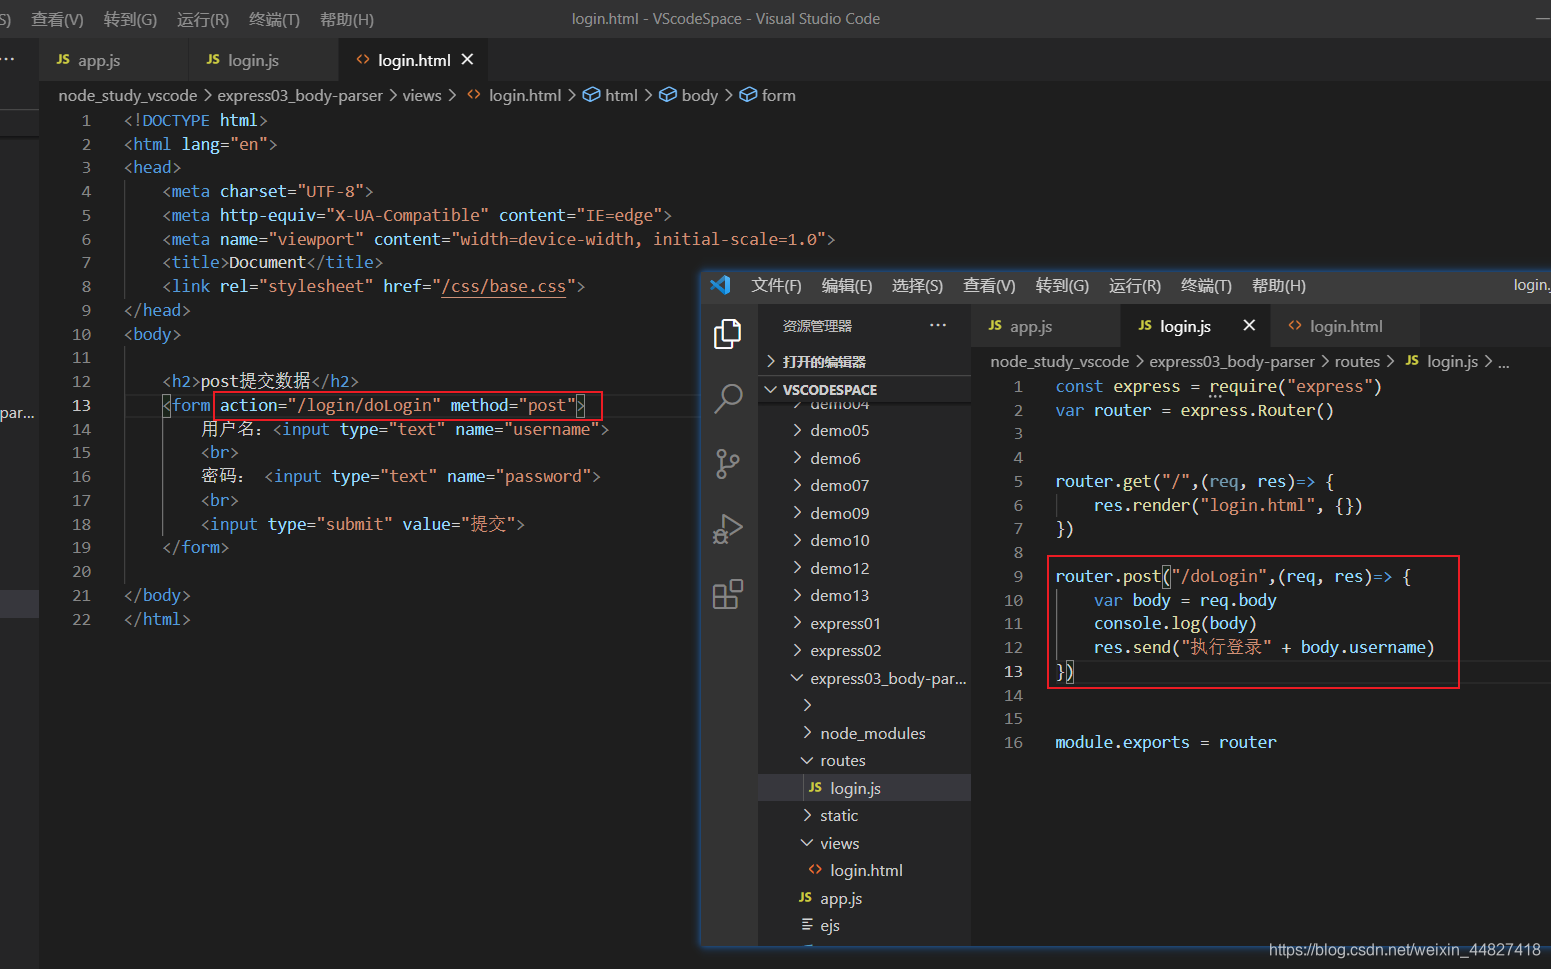Click the ejs file icon in tree

click(806, 925)
